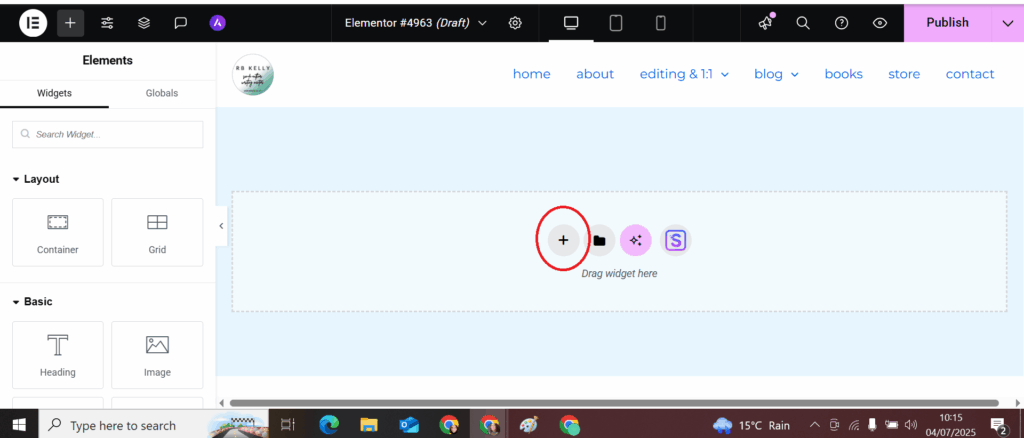The image size is (1024, 438).
Task: Click the taskbar search box
Action: pyautogui.click(x=153, y=425)
